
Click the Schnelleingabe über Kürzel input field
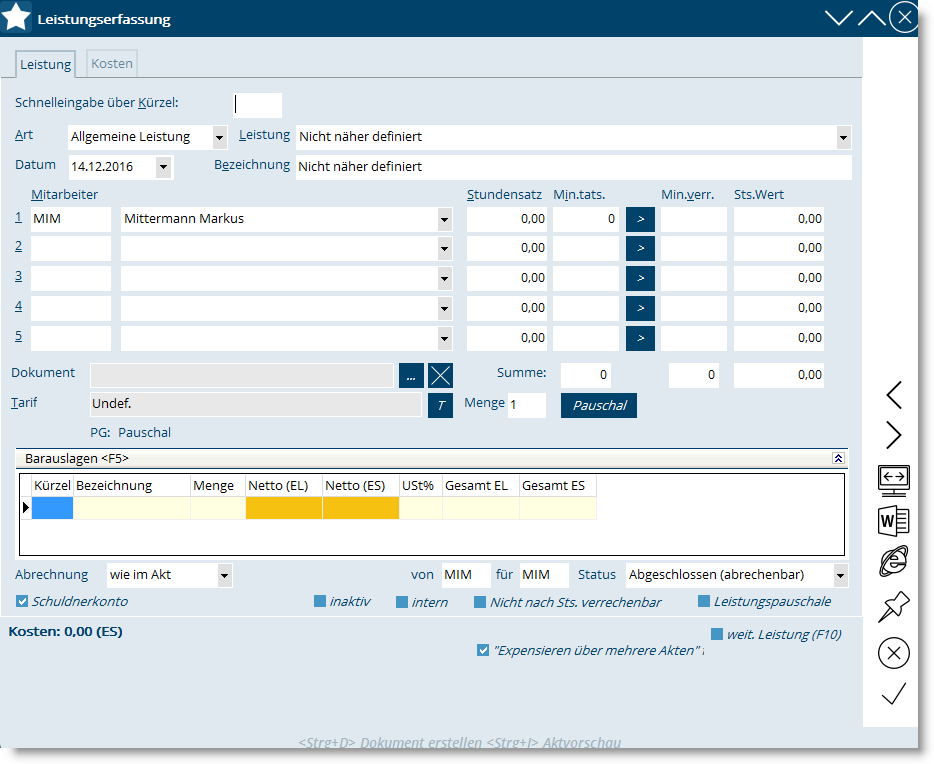coord(258,105)
